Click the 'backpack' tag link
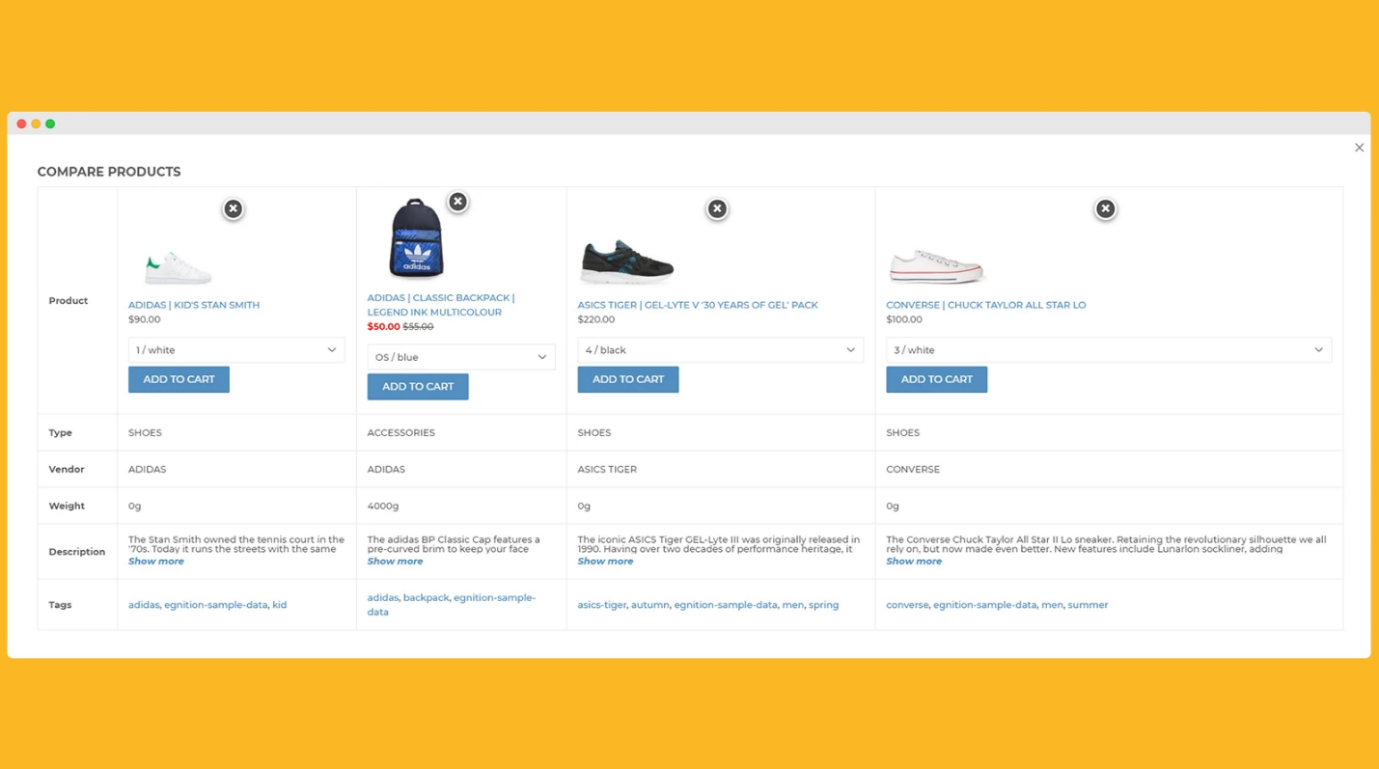Screen dimensions: 1379x769 point(426,598)
